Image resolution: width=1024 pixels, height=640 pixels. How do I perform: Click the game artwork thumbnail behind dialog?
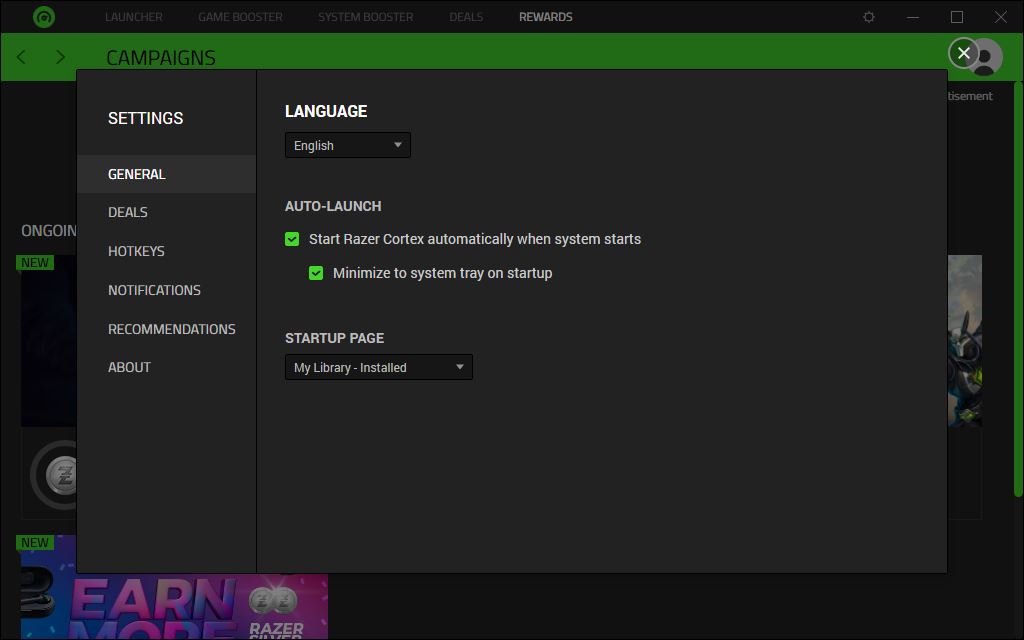(x=965, y=341)
